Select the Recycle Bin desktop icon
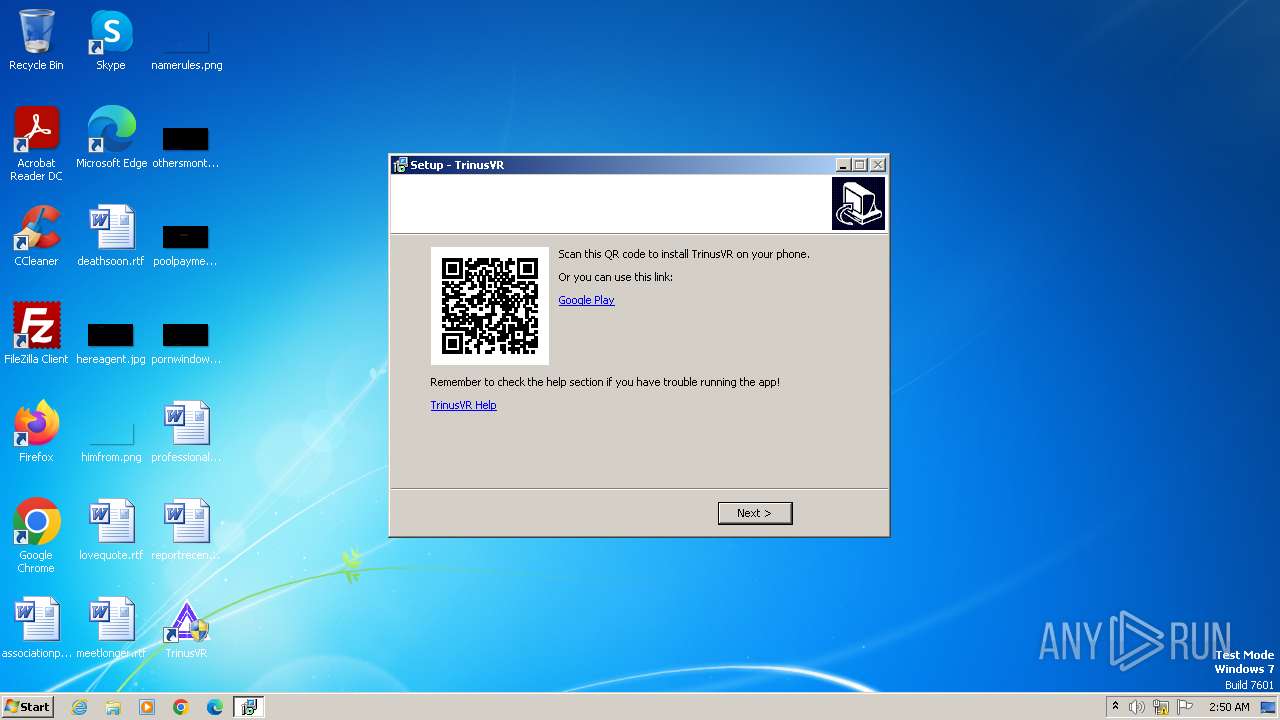The image size is (1280, 720). 36,40
